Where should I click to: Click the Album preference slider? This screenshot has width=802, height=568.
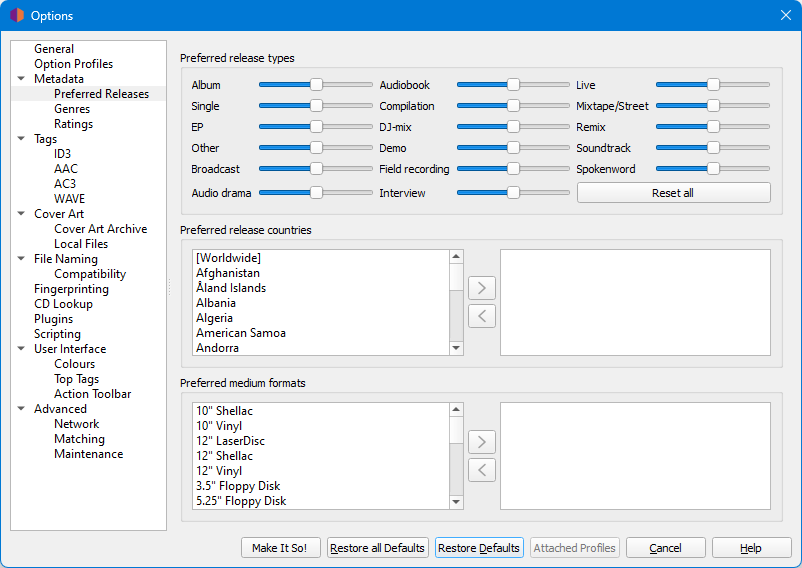pyautogui.click(x=316, y=85)
